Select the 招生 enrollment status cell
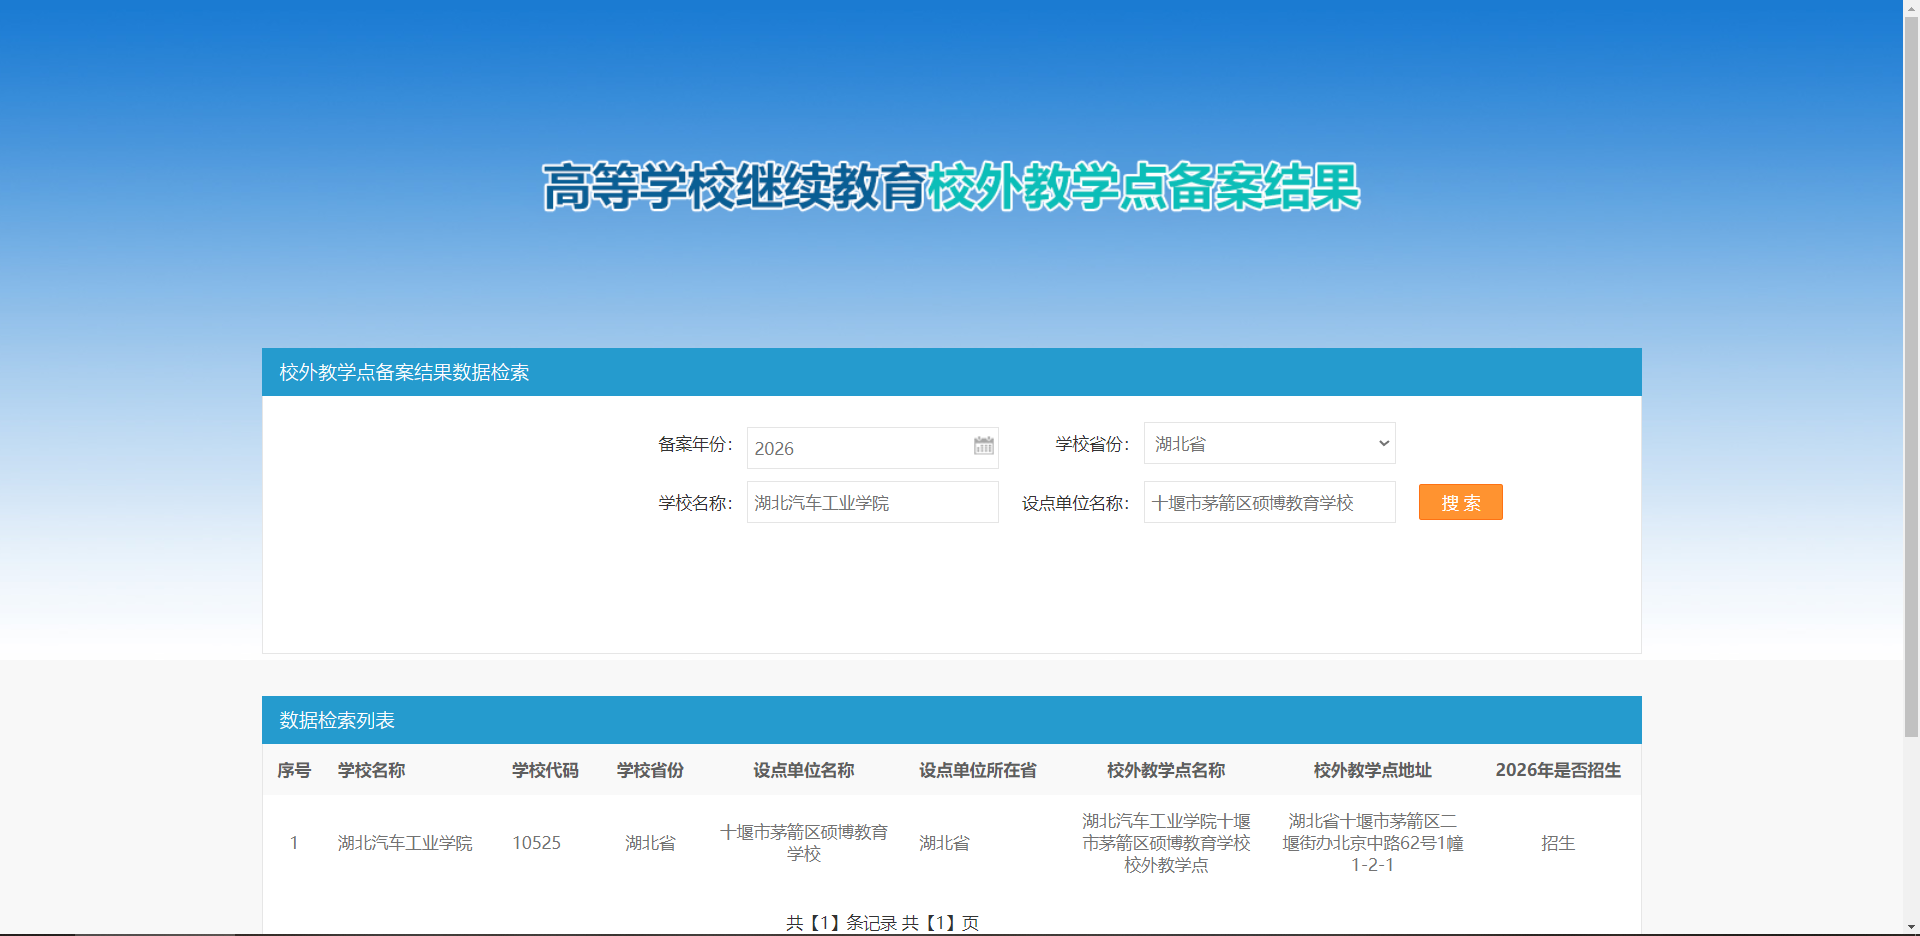Image resolution: width=1920 pixels, height=936 pixels. click(x=1558, y=843)
